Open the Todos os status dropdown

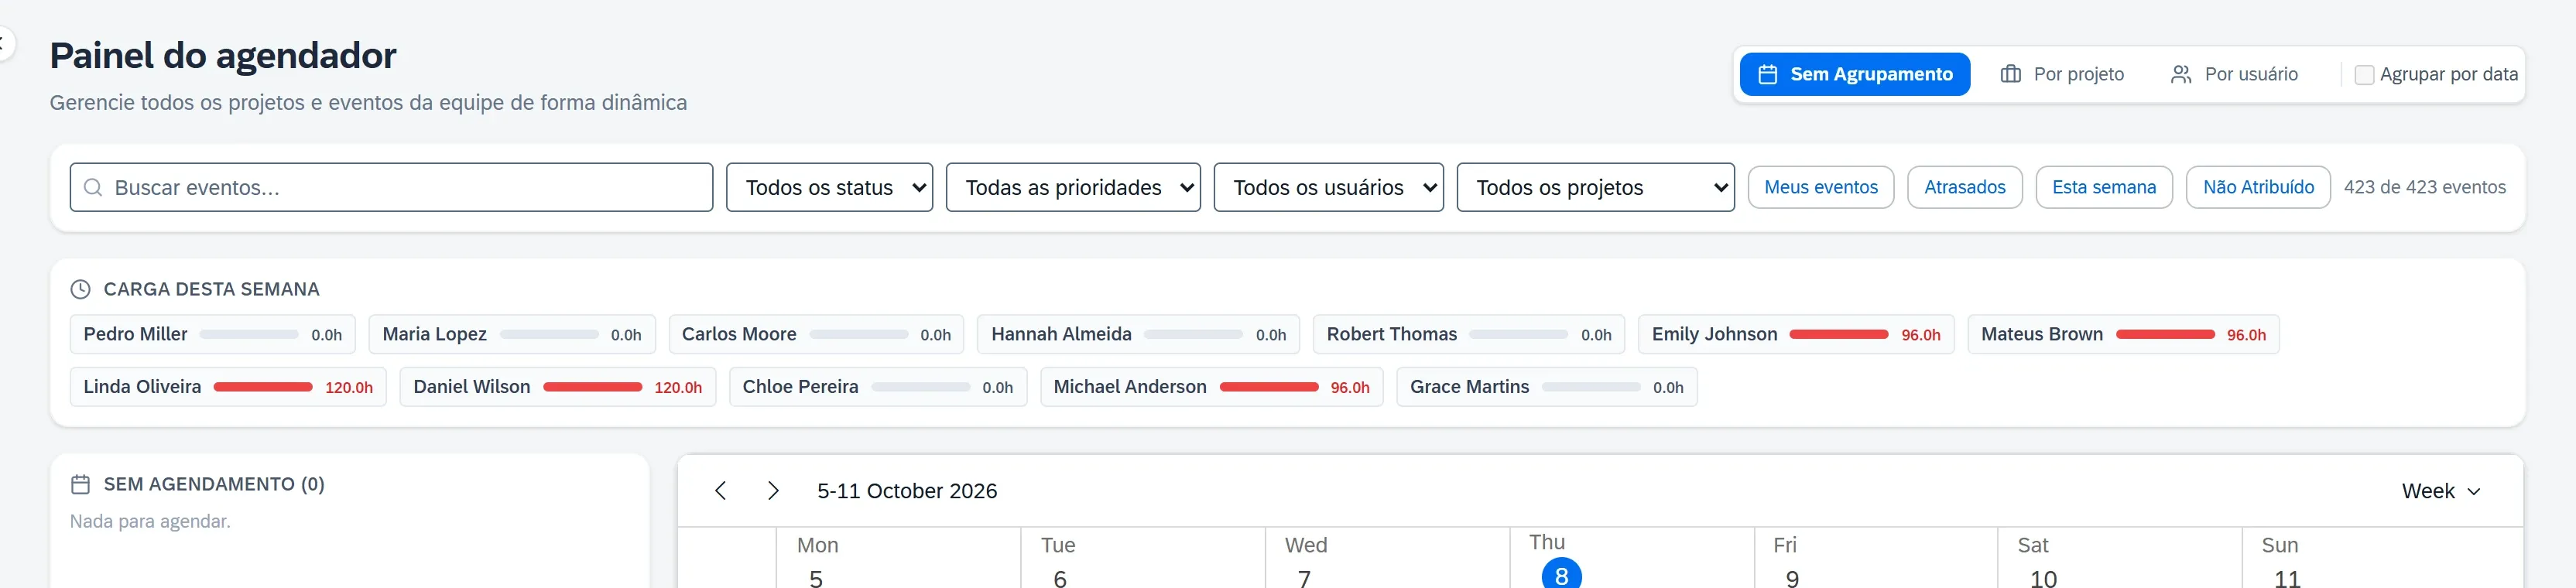[x=829, y=188]
